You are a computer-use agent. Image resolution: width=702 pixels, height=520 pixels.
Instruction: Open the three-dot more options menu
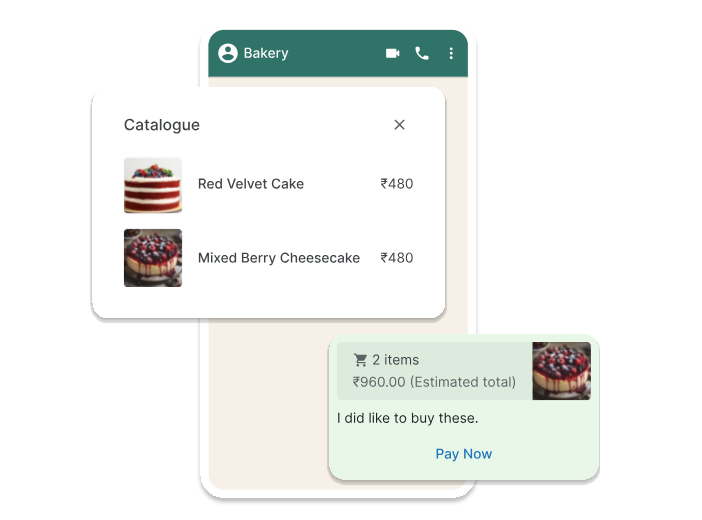tap(451, 53)
